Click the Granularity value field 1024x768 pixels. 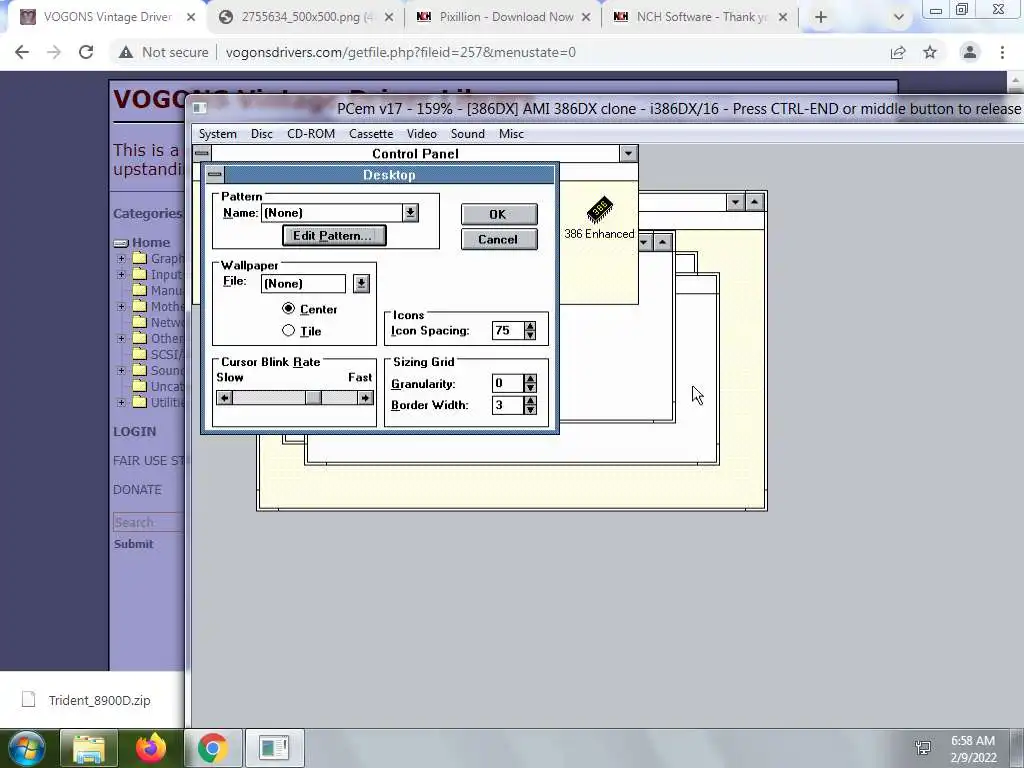[x=507, y=383]
